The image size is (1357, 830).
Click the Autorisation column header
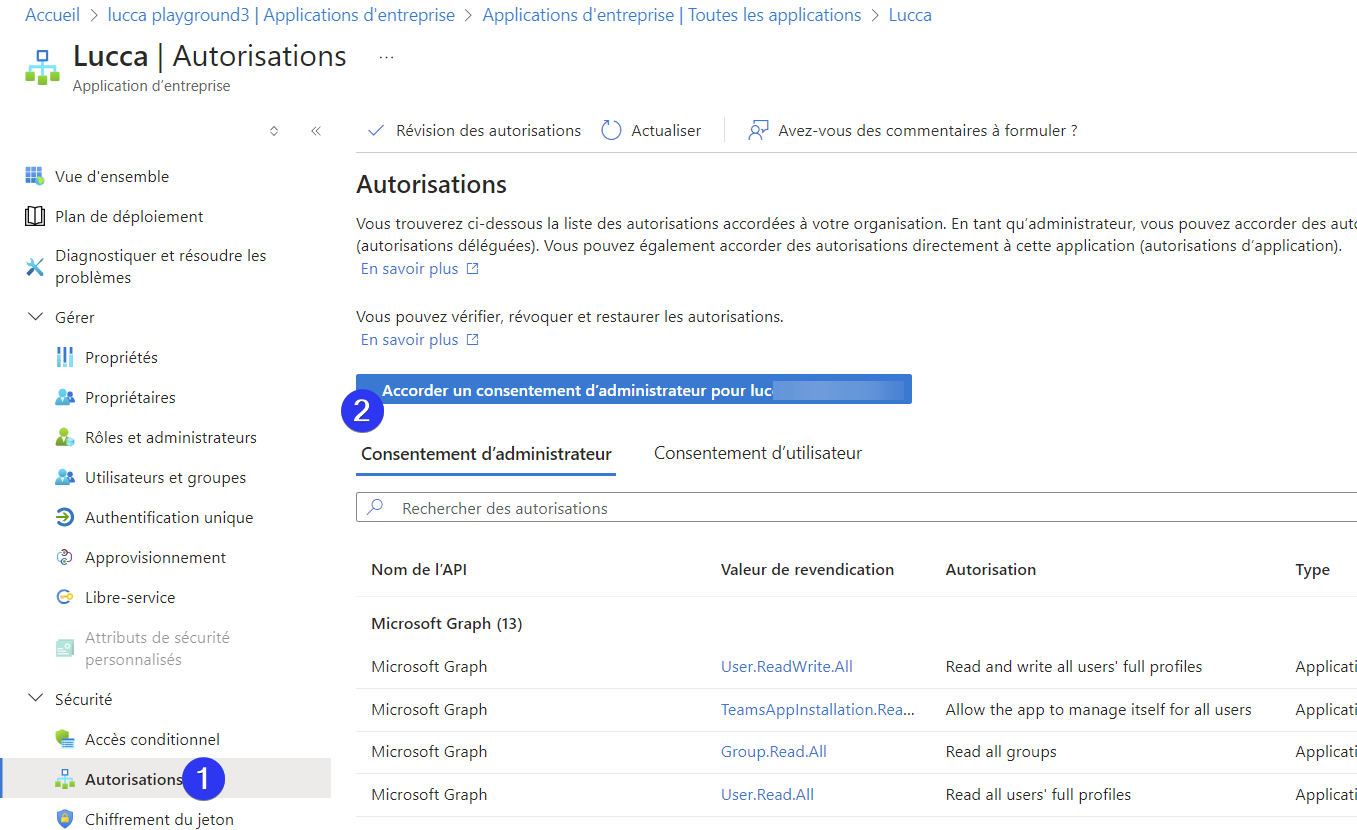991,569
